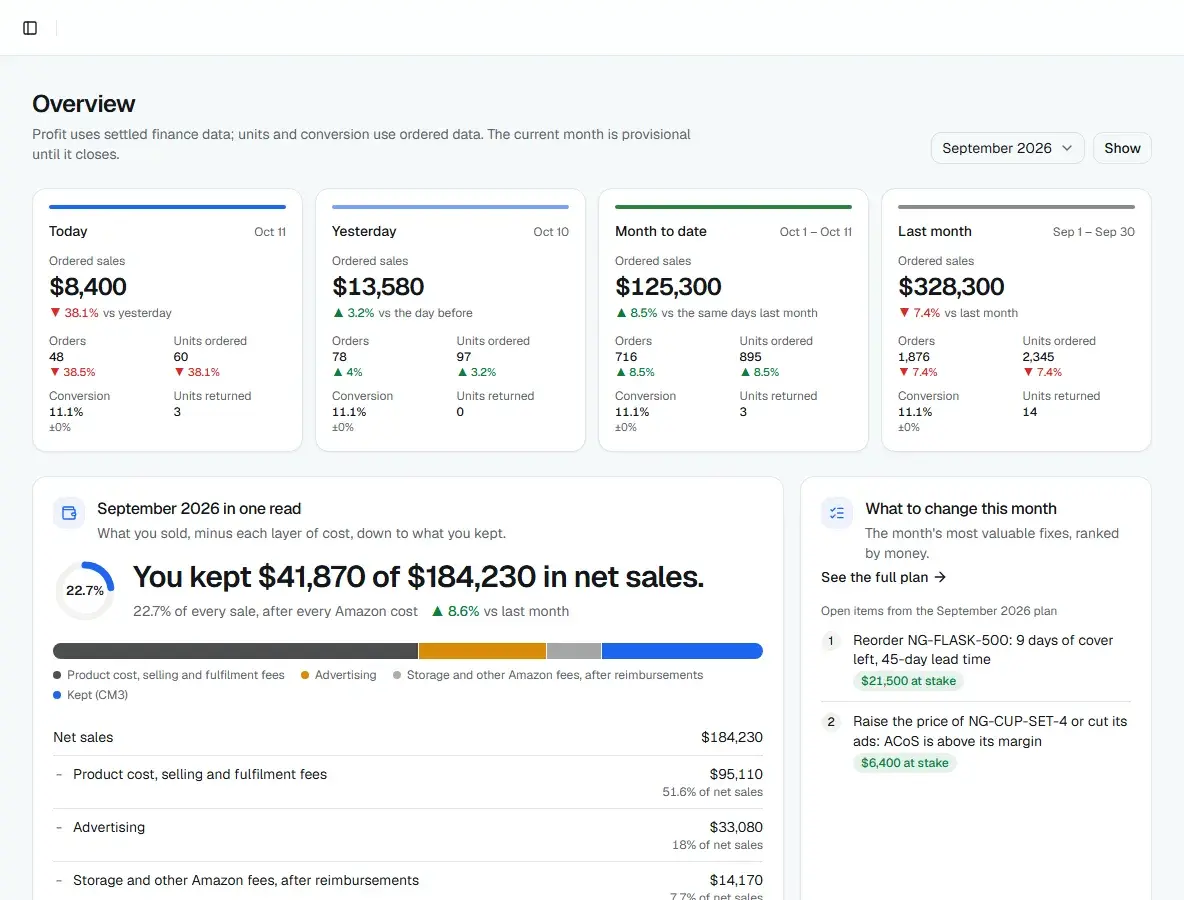
Task: Click the $125,300 ordered sales value
Action: [x=668, y=287]
